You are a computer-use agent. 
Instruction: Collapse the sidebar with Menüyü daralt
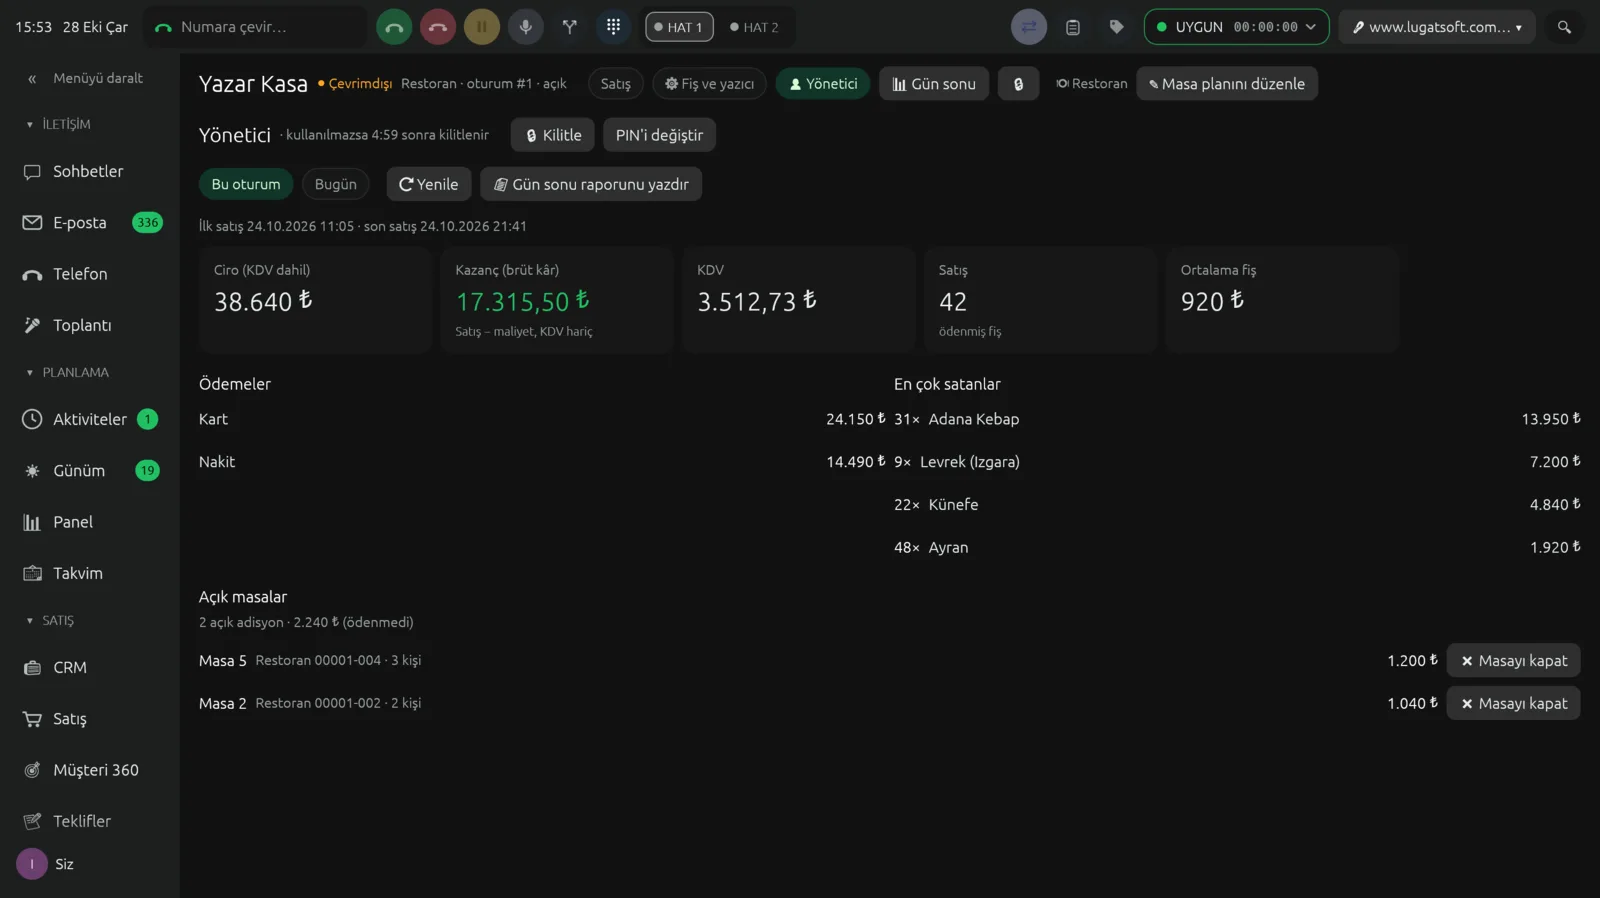[86, 78]
